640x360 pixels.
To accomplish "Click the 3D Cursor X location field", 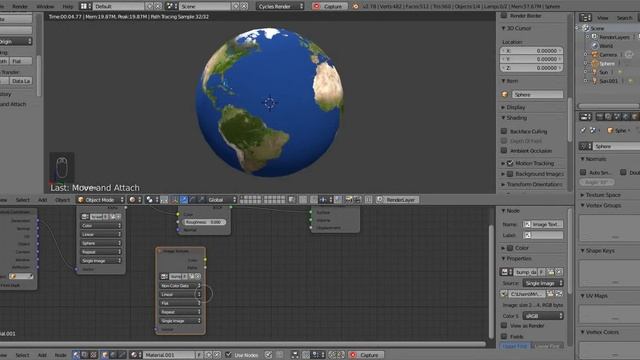I will pos(531,51).
